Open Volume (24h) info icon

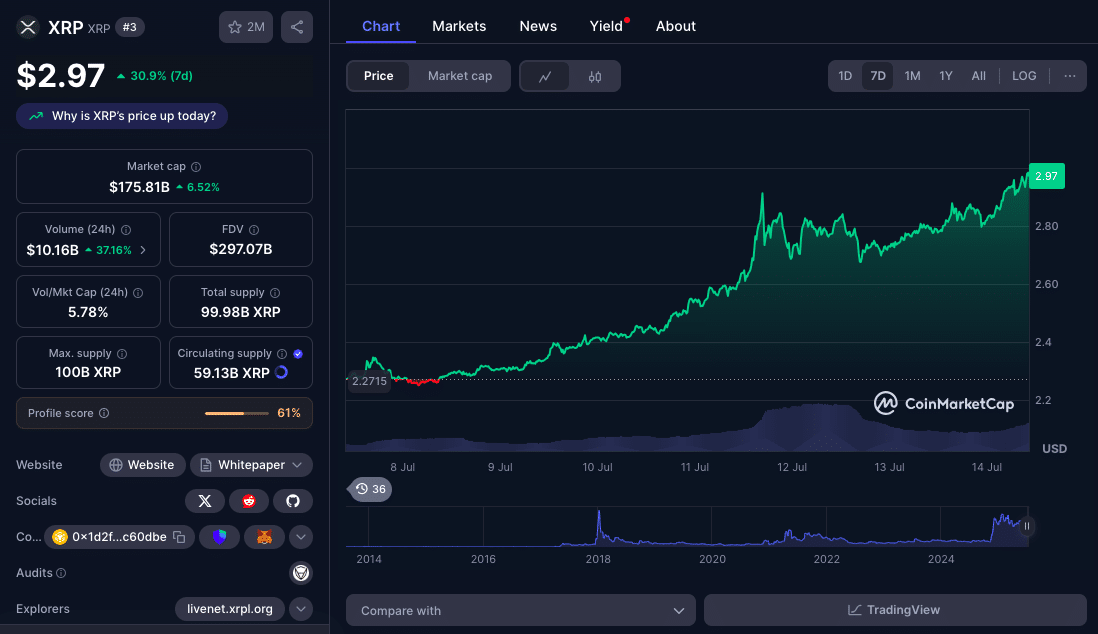[x=126, y=230]
